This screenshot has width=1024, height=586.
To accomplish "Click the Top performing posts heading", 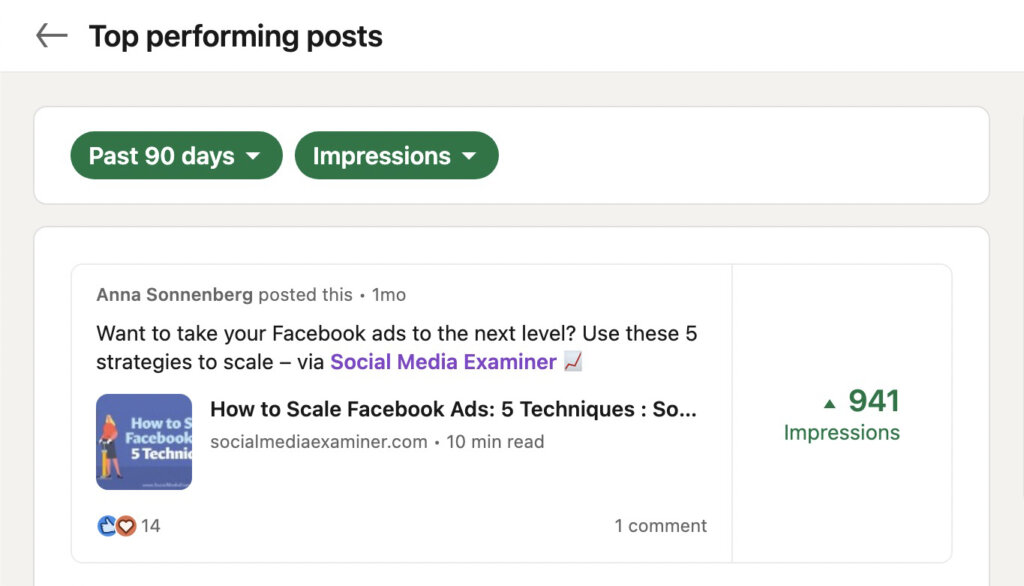I will click(236, 36).
